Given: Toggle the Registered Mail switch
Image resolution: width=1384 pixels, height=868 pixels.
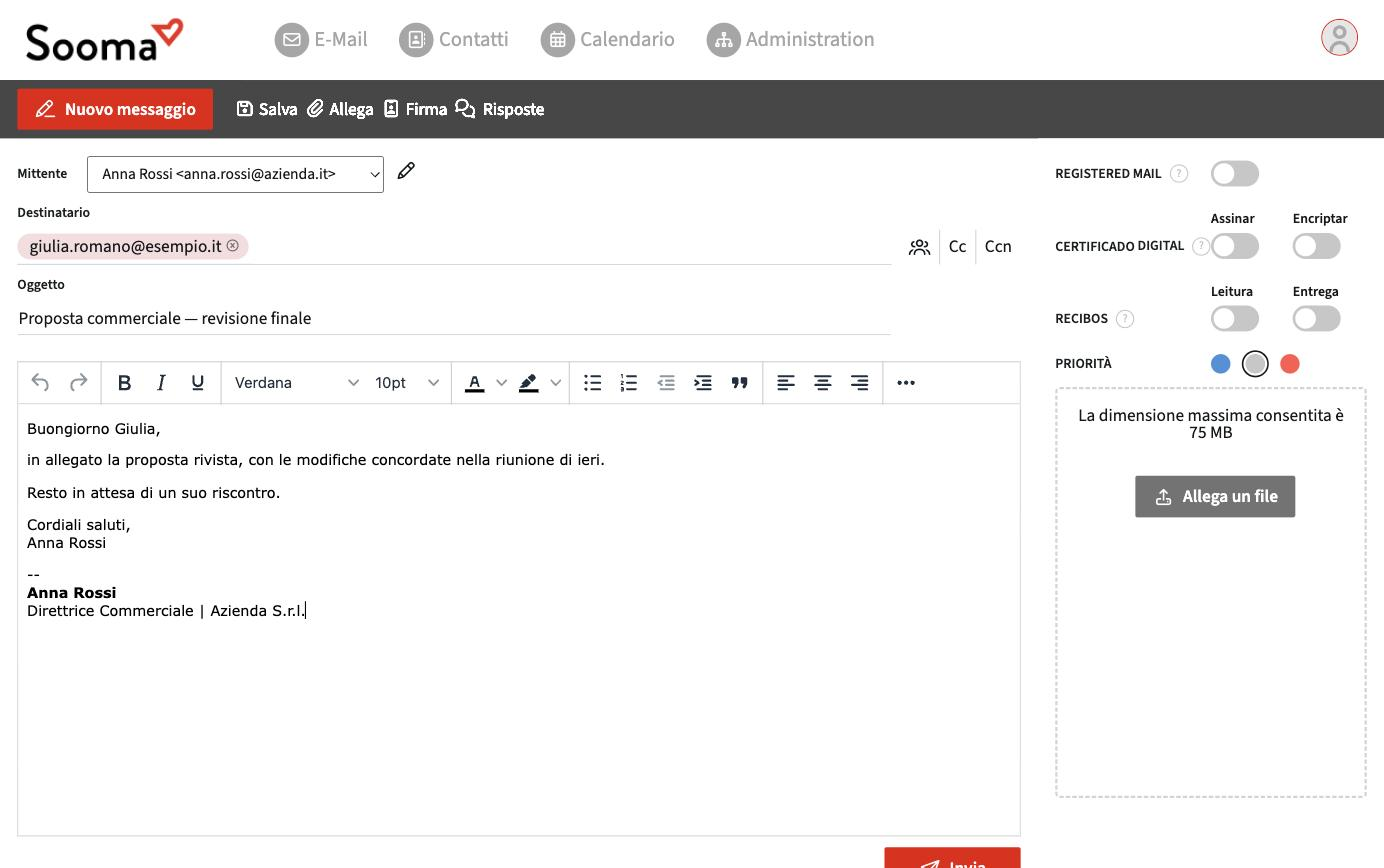Looking at the screenshot, I should 1235,174.
